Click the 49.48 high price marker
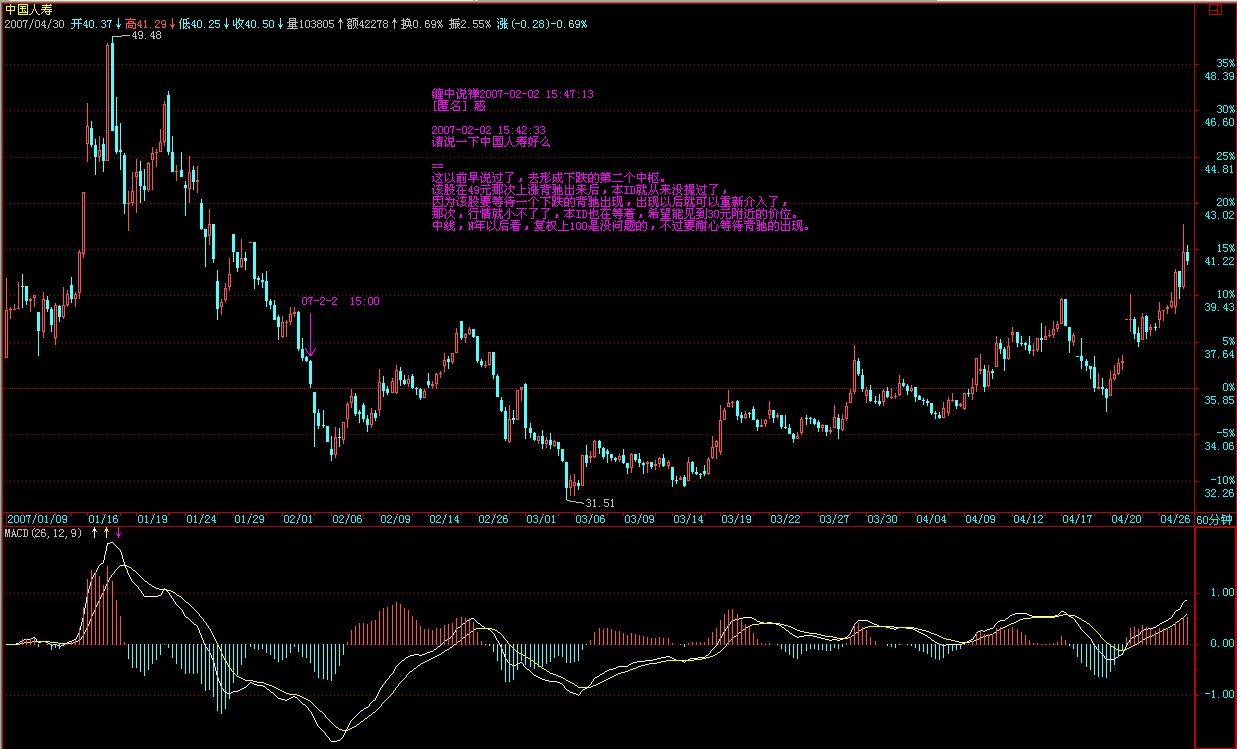Screen dimensions: 1237x749 point(146,35)
